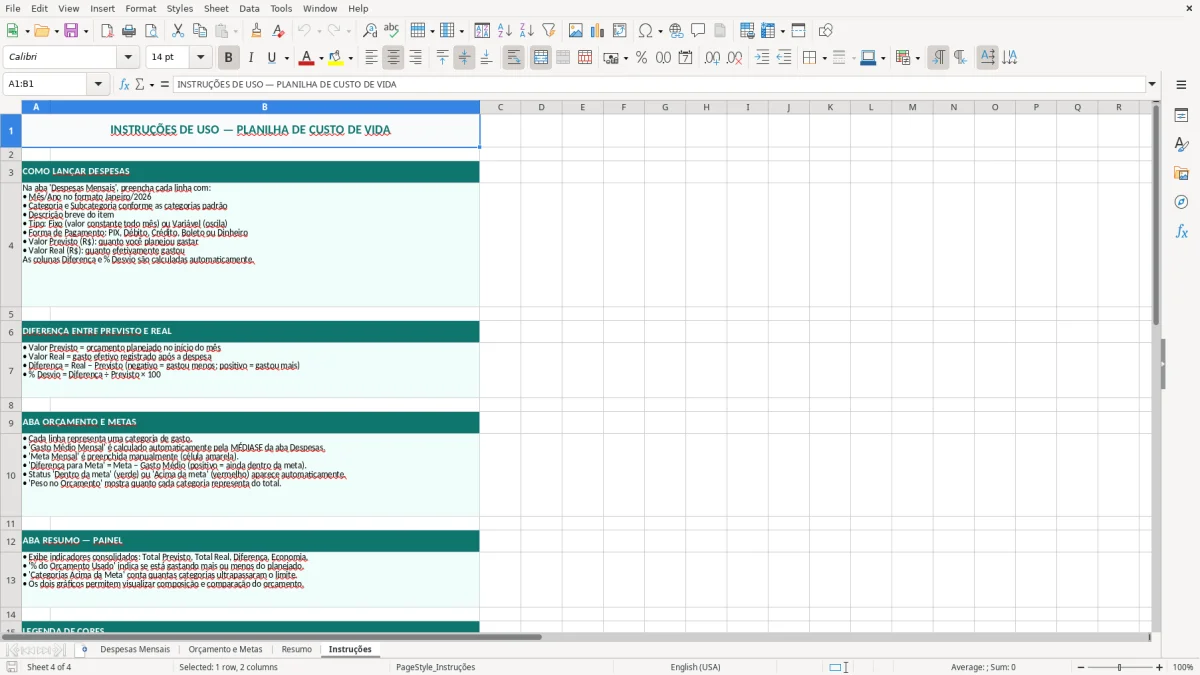
Task: Click the AutoFilter funnel icon
Action: (549, 31)
